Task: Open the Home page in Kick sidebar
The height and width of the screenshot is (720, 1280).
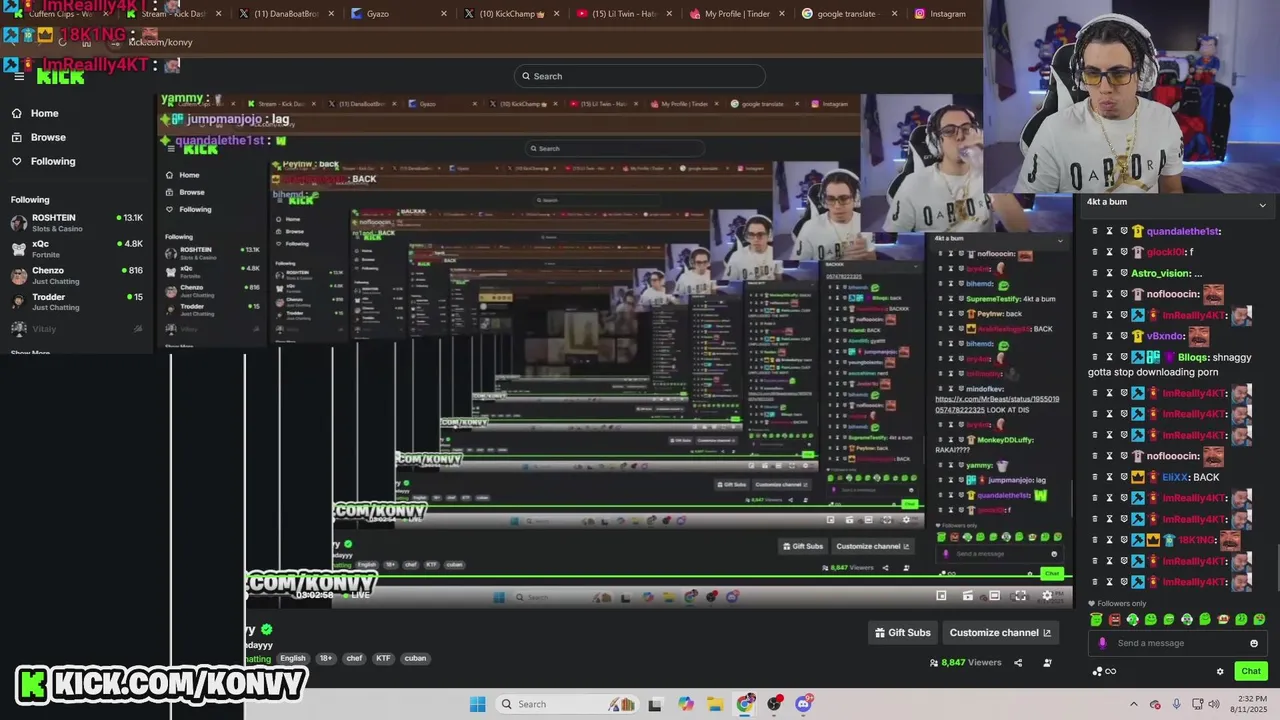Action: click(44, 113)
